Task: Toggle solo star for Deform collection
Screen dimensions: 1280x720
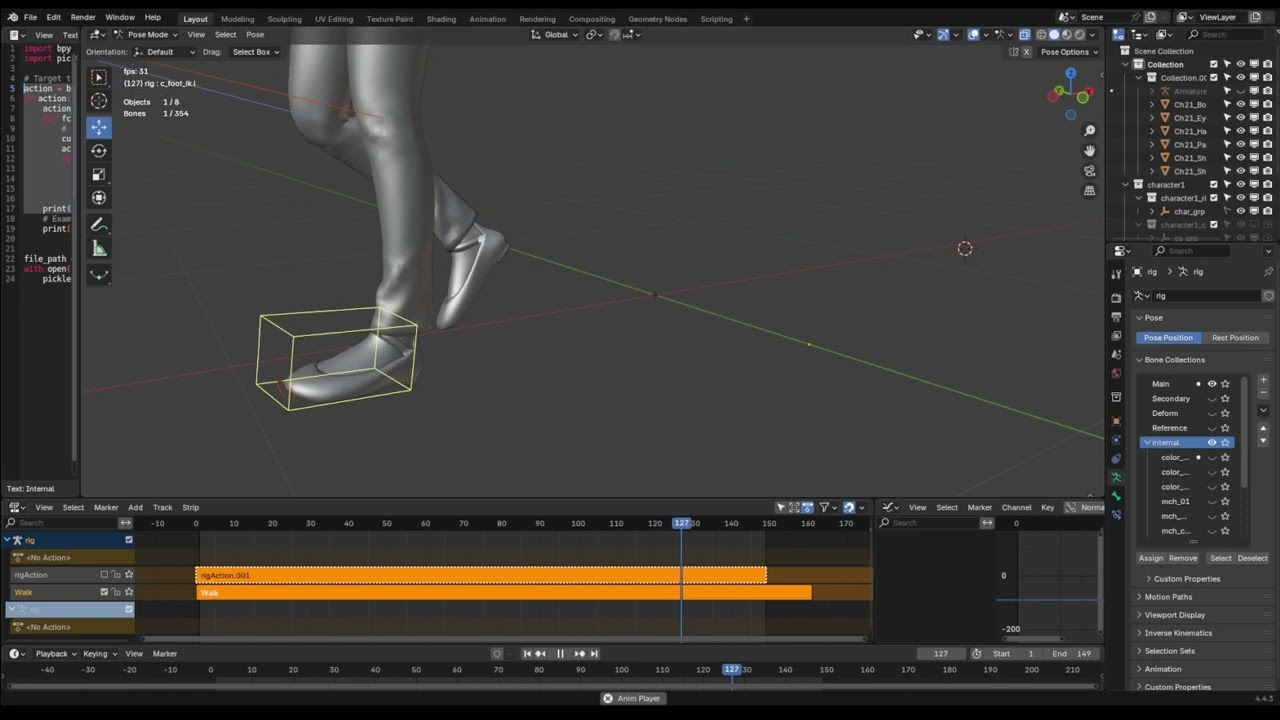Action: (1225, 413)
